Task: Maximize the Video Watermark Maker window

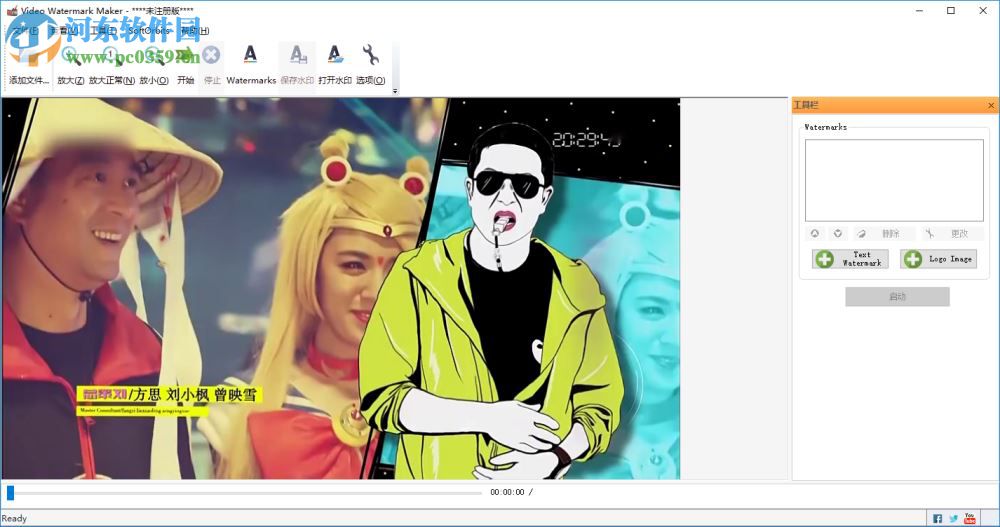Action: pos(951,11)
